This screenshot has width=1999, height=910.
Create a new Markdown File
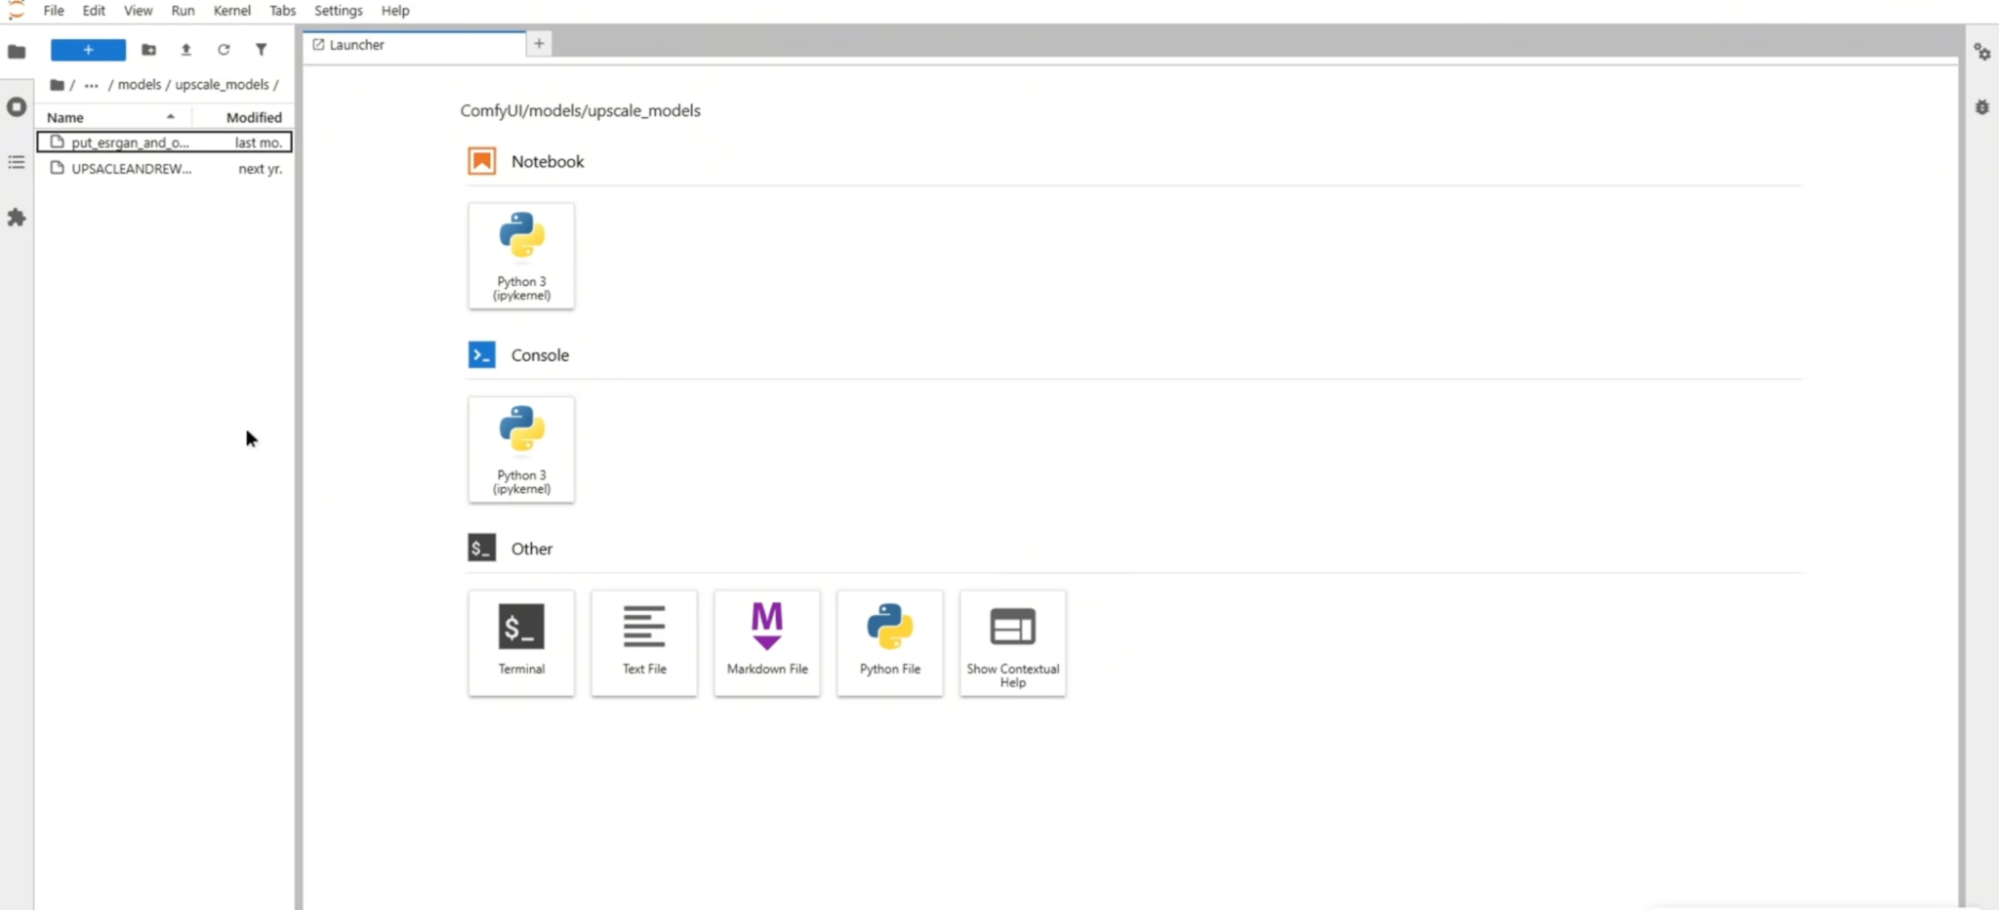click(768, 643)
